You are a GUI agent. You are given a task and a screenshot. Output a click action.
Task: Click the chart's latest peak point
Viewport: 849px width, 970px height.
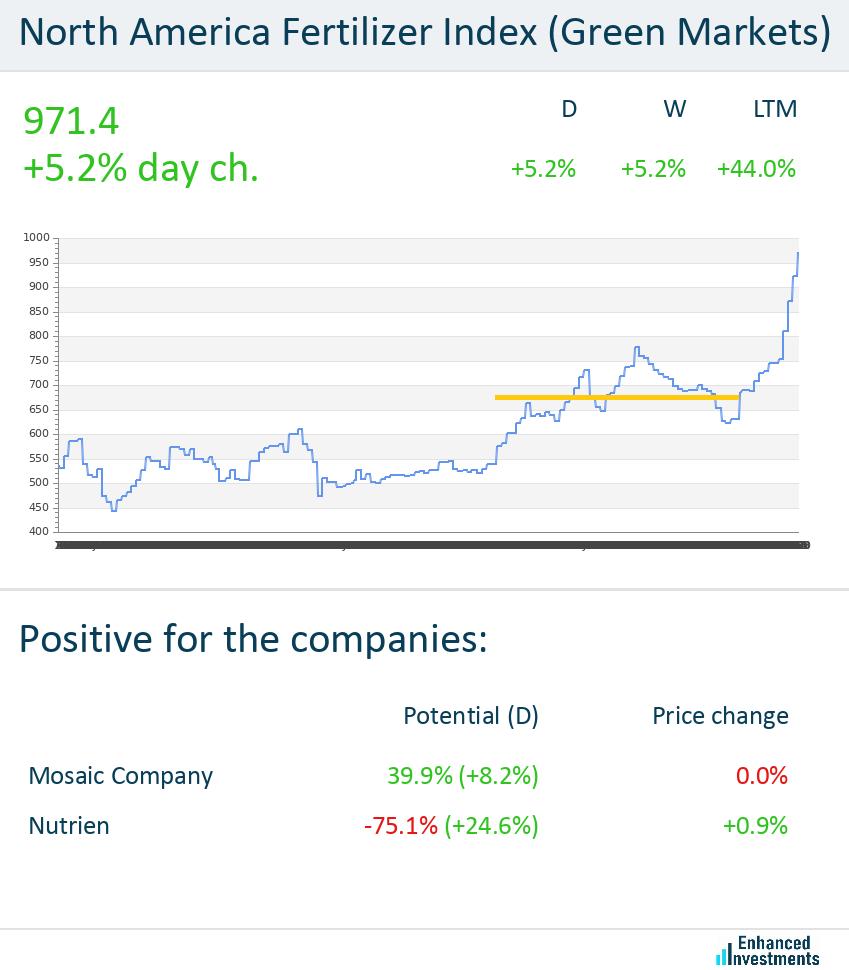tap(797, 254)
